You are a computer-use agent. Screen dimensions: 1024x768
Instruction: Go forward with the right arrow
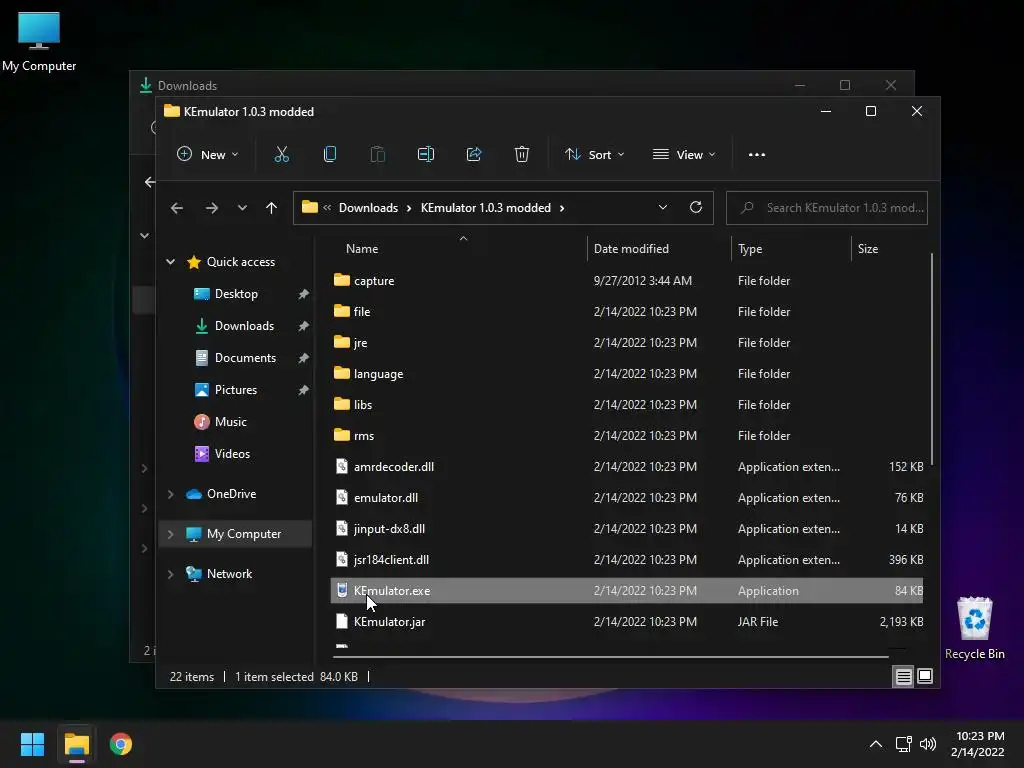212,208
